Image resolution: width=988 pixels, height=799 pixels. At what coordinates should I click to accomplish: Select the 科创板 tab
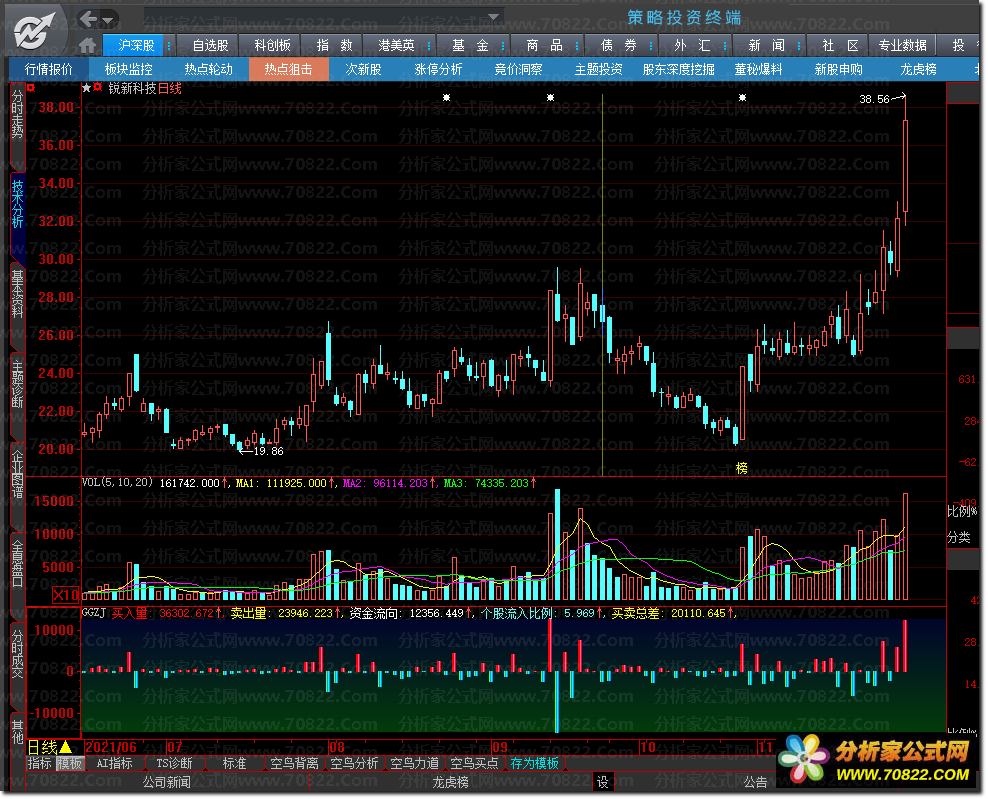(x=272, y=45)
